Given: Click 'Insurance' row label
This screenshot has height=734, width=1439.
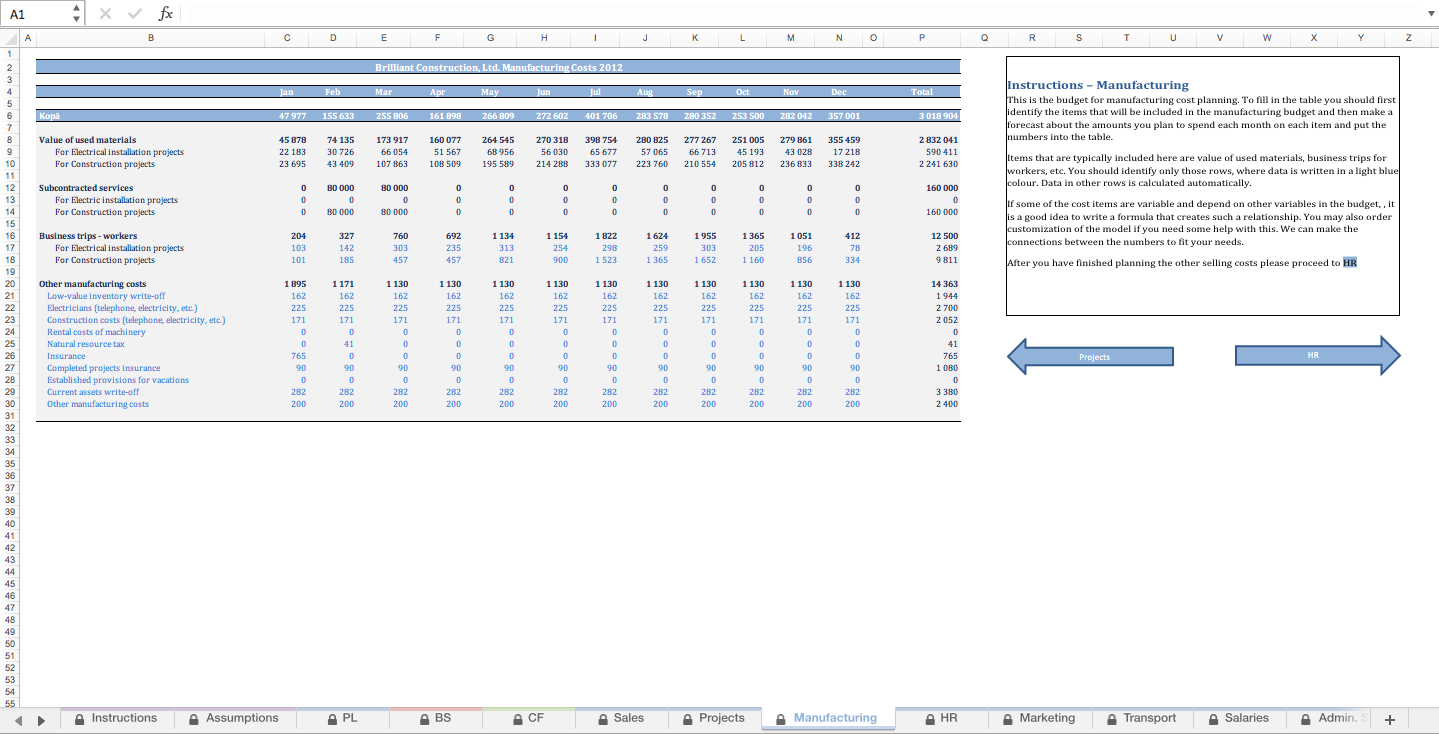Looking at the screenshot, I should click(x=66, y=356).
